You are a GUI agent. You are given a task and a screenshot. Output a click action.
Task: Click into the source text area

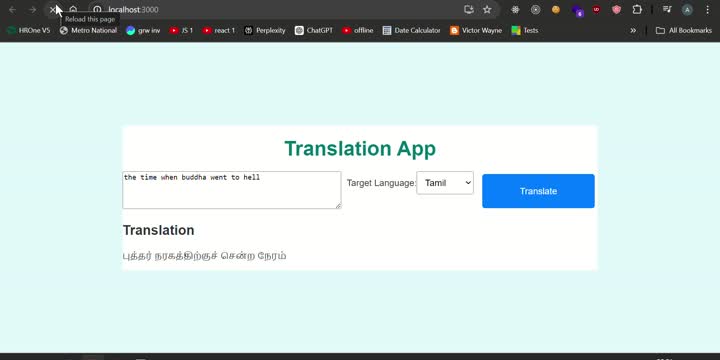[x=231, y=190]
